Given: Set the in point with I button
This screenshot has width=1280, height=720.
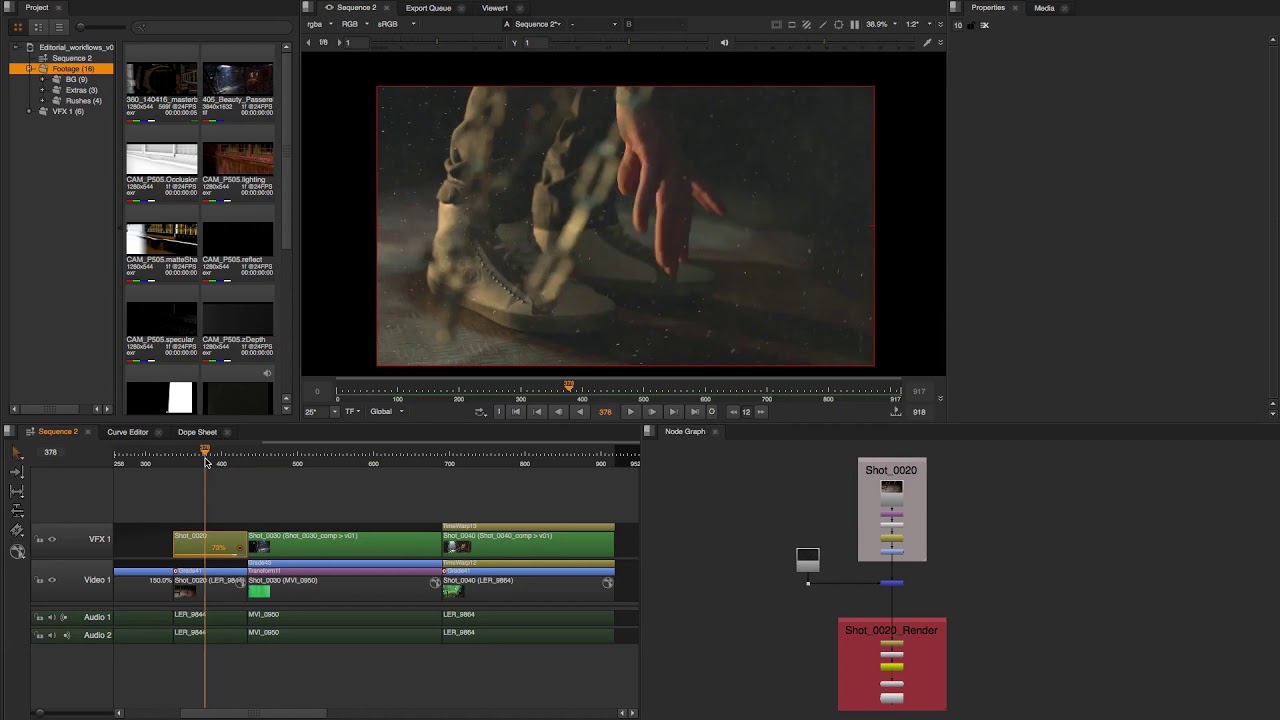Looking at the screenshot, I should point(499,412).
